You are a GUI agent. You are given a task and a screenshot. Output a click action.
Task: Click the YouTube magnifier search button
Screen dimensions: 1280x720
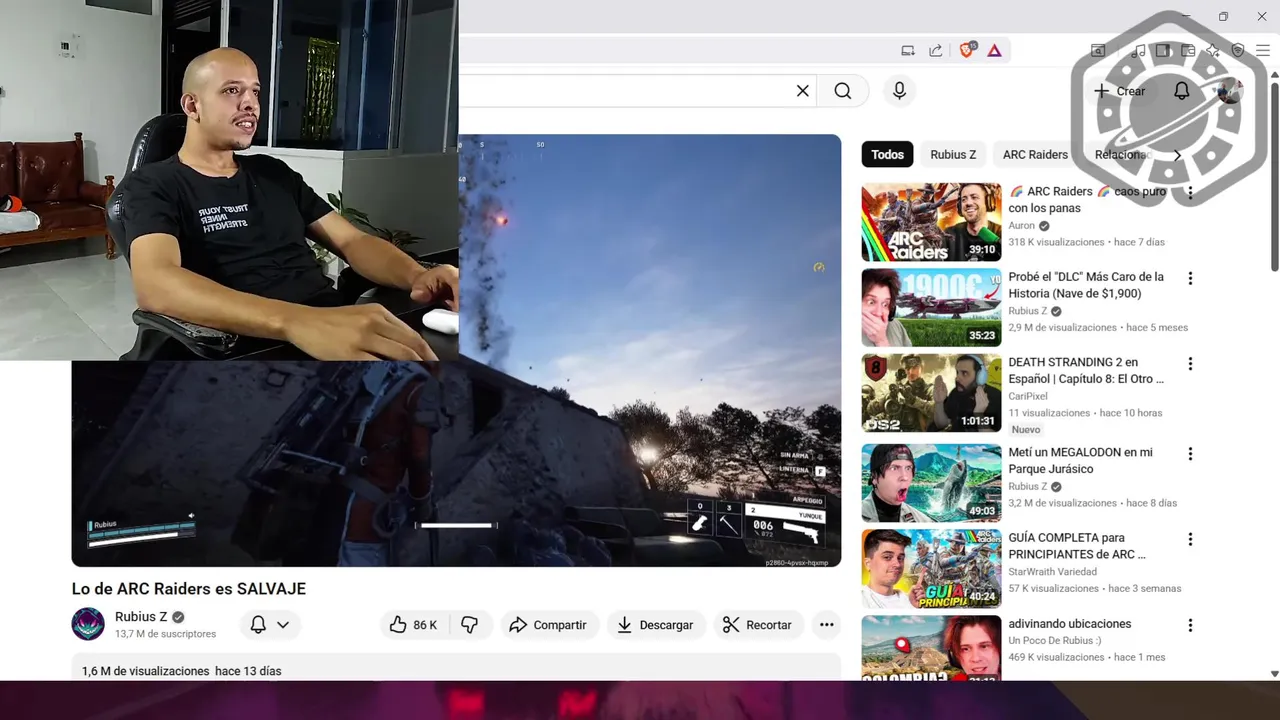[x=843, y=91]
